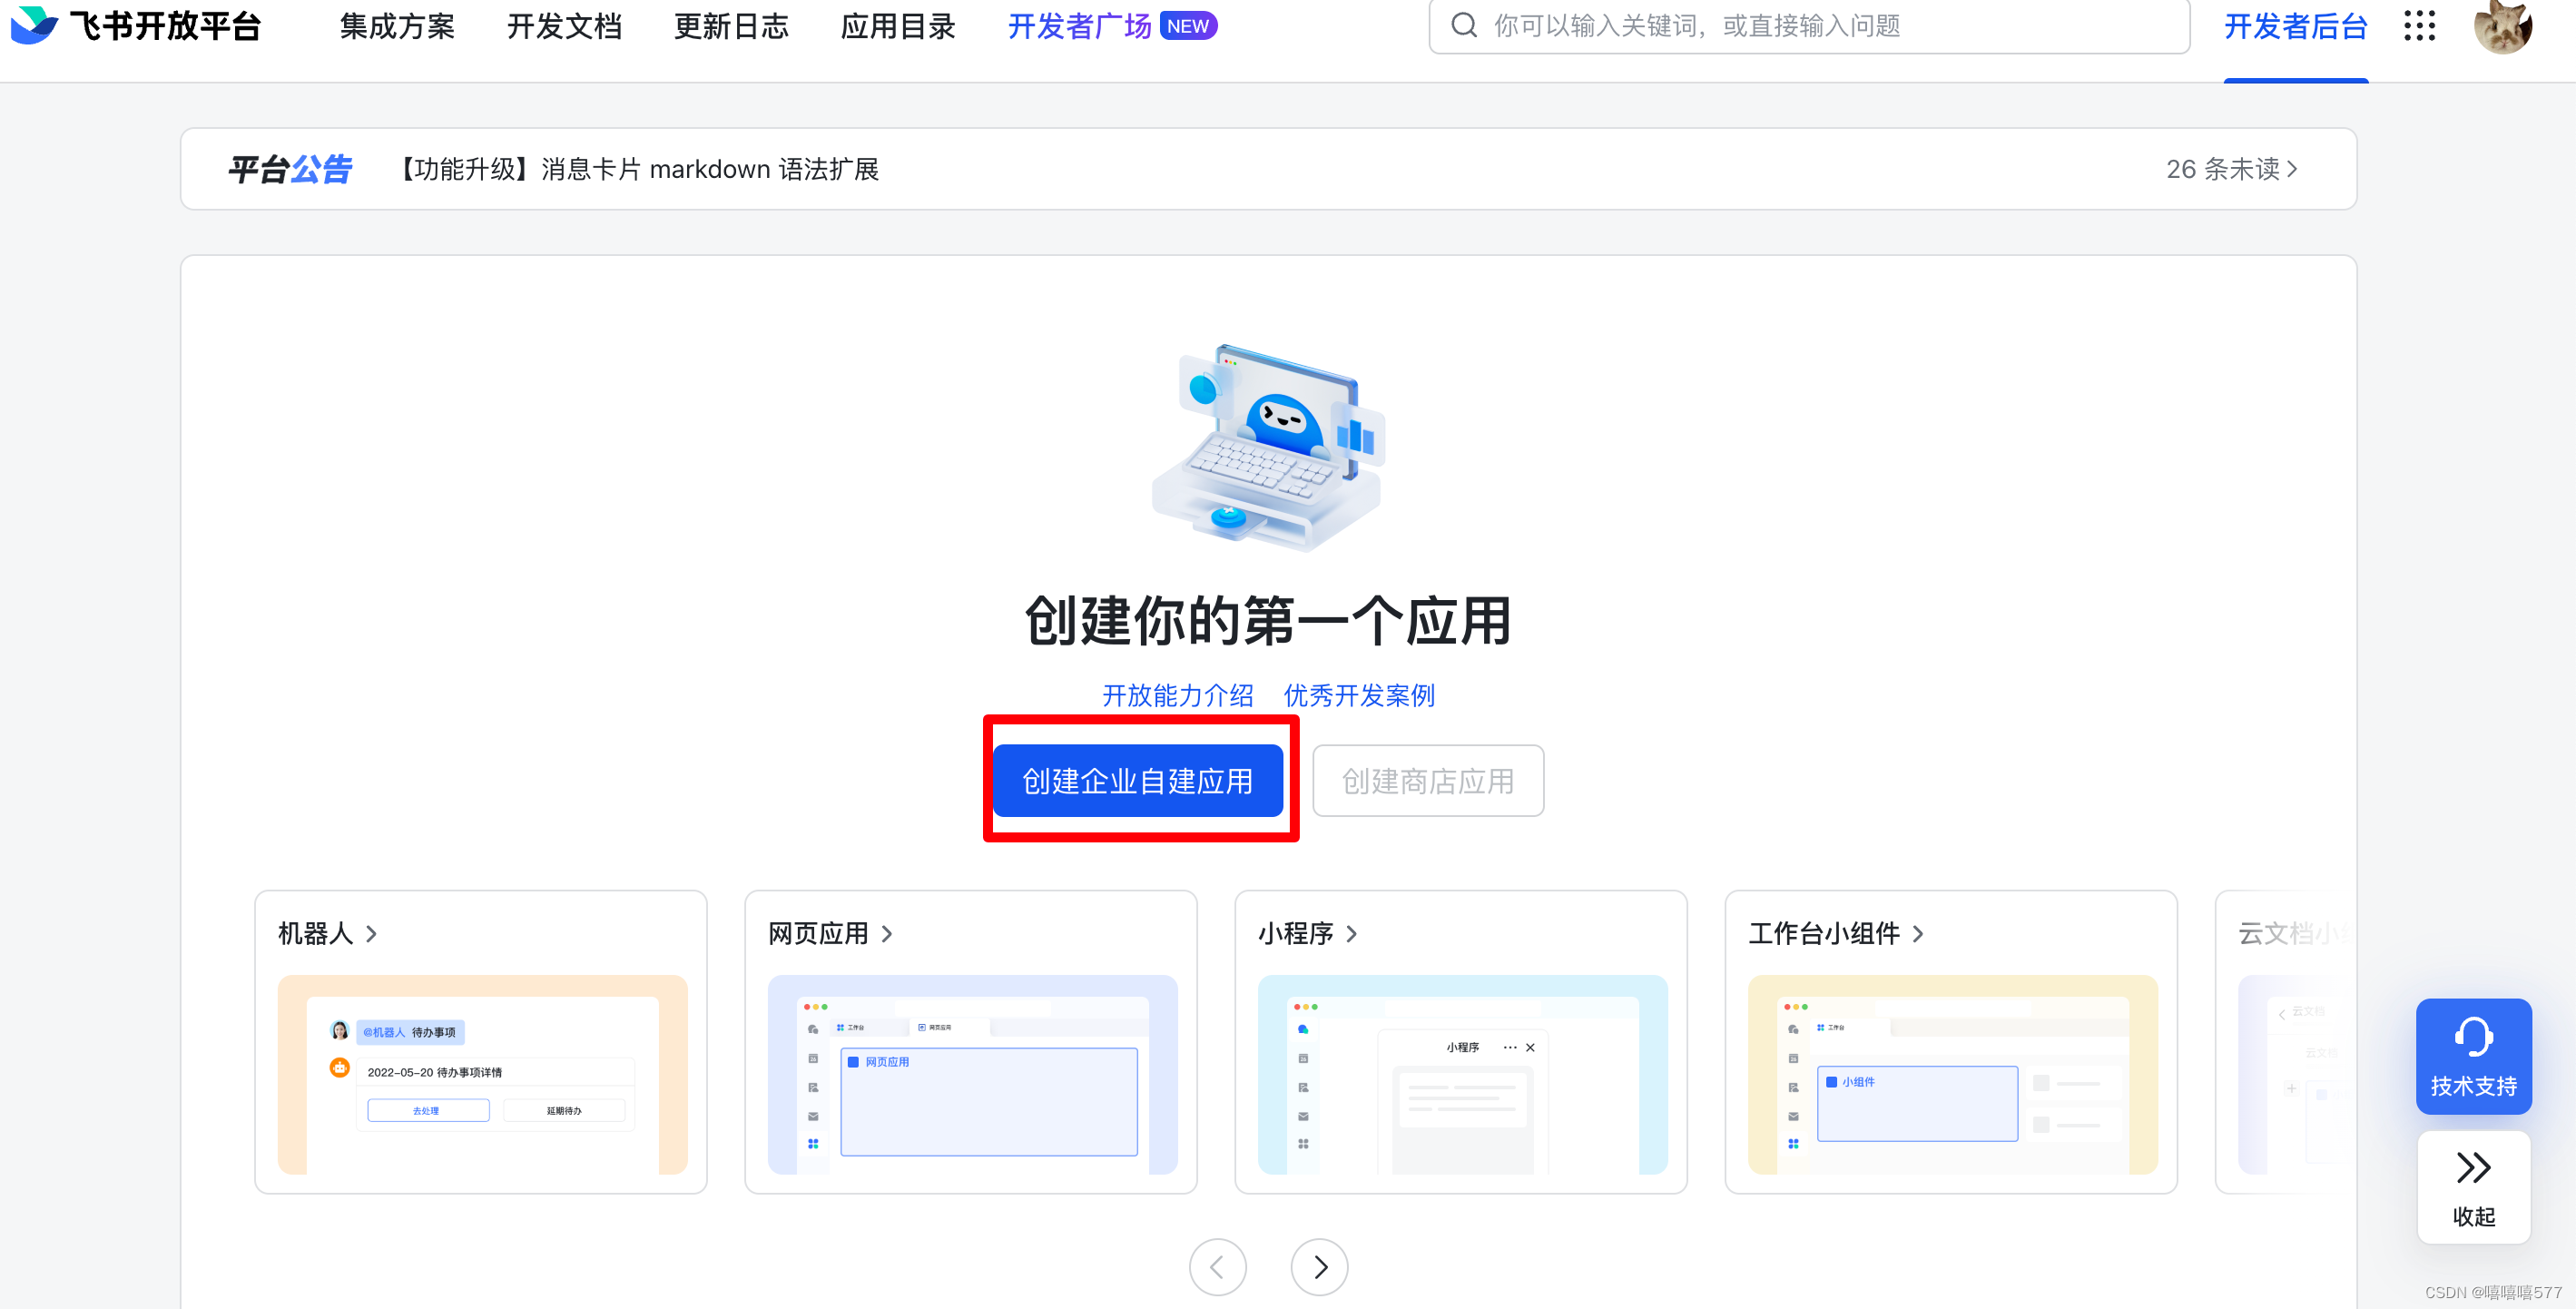The width and height of the screenshot is (2576, 1309).
Task: Click the user avatar picture
Action: [2502, 26]
